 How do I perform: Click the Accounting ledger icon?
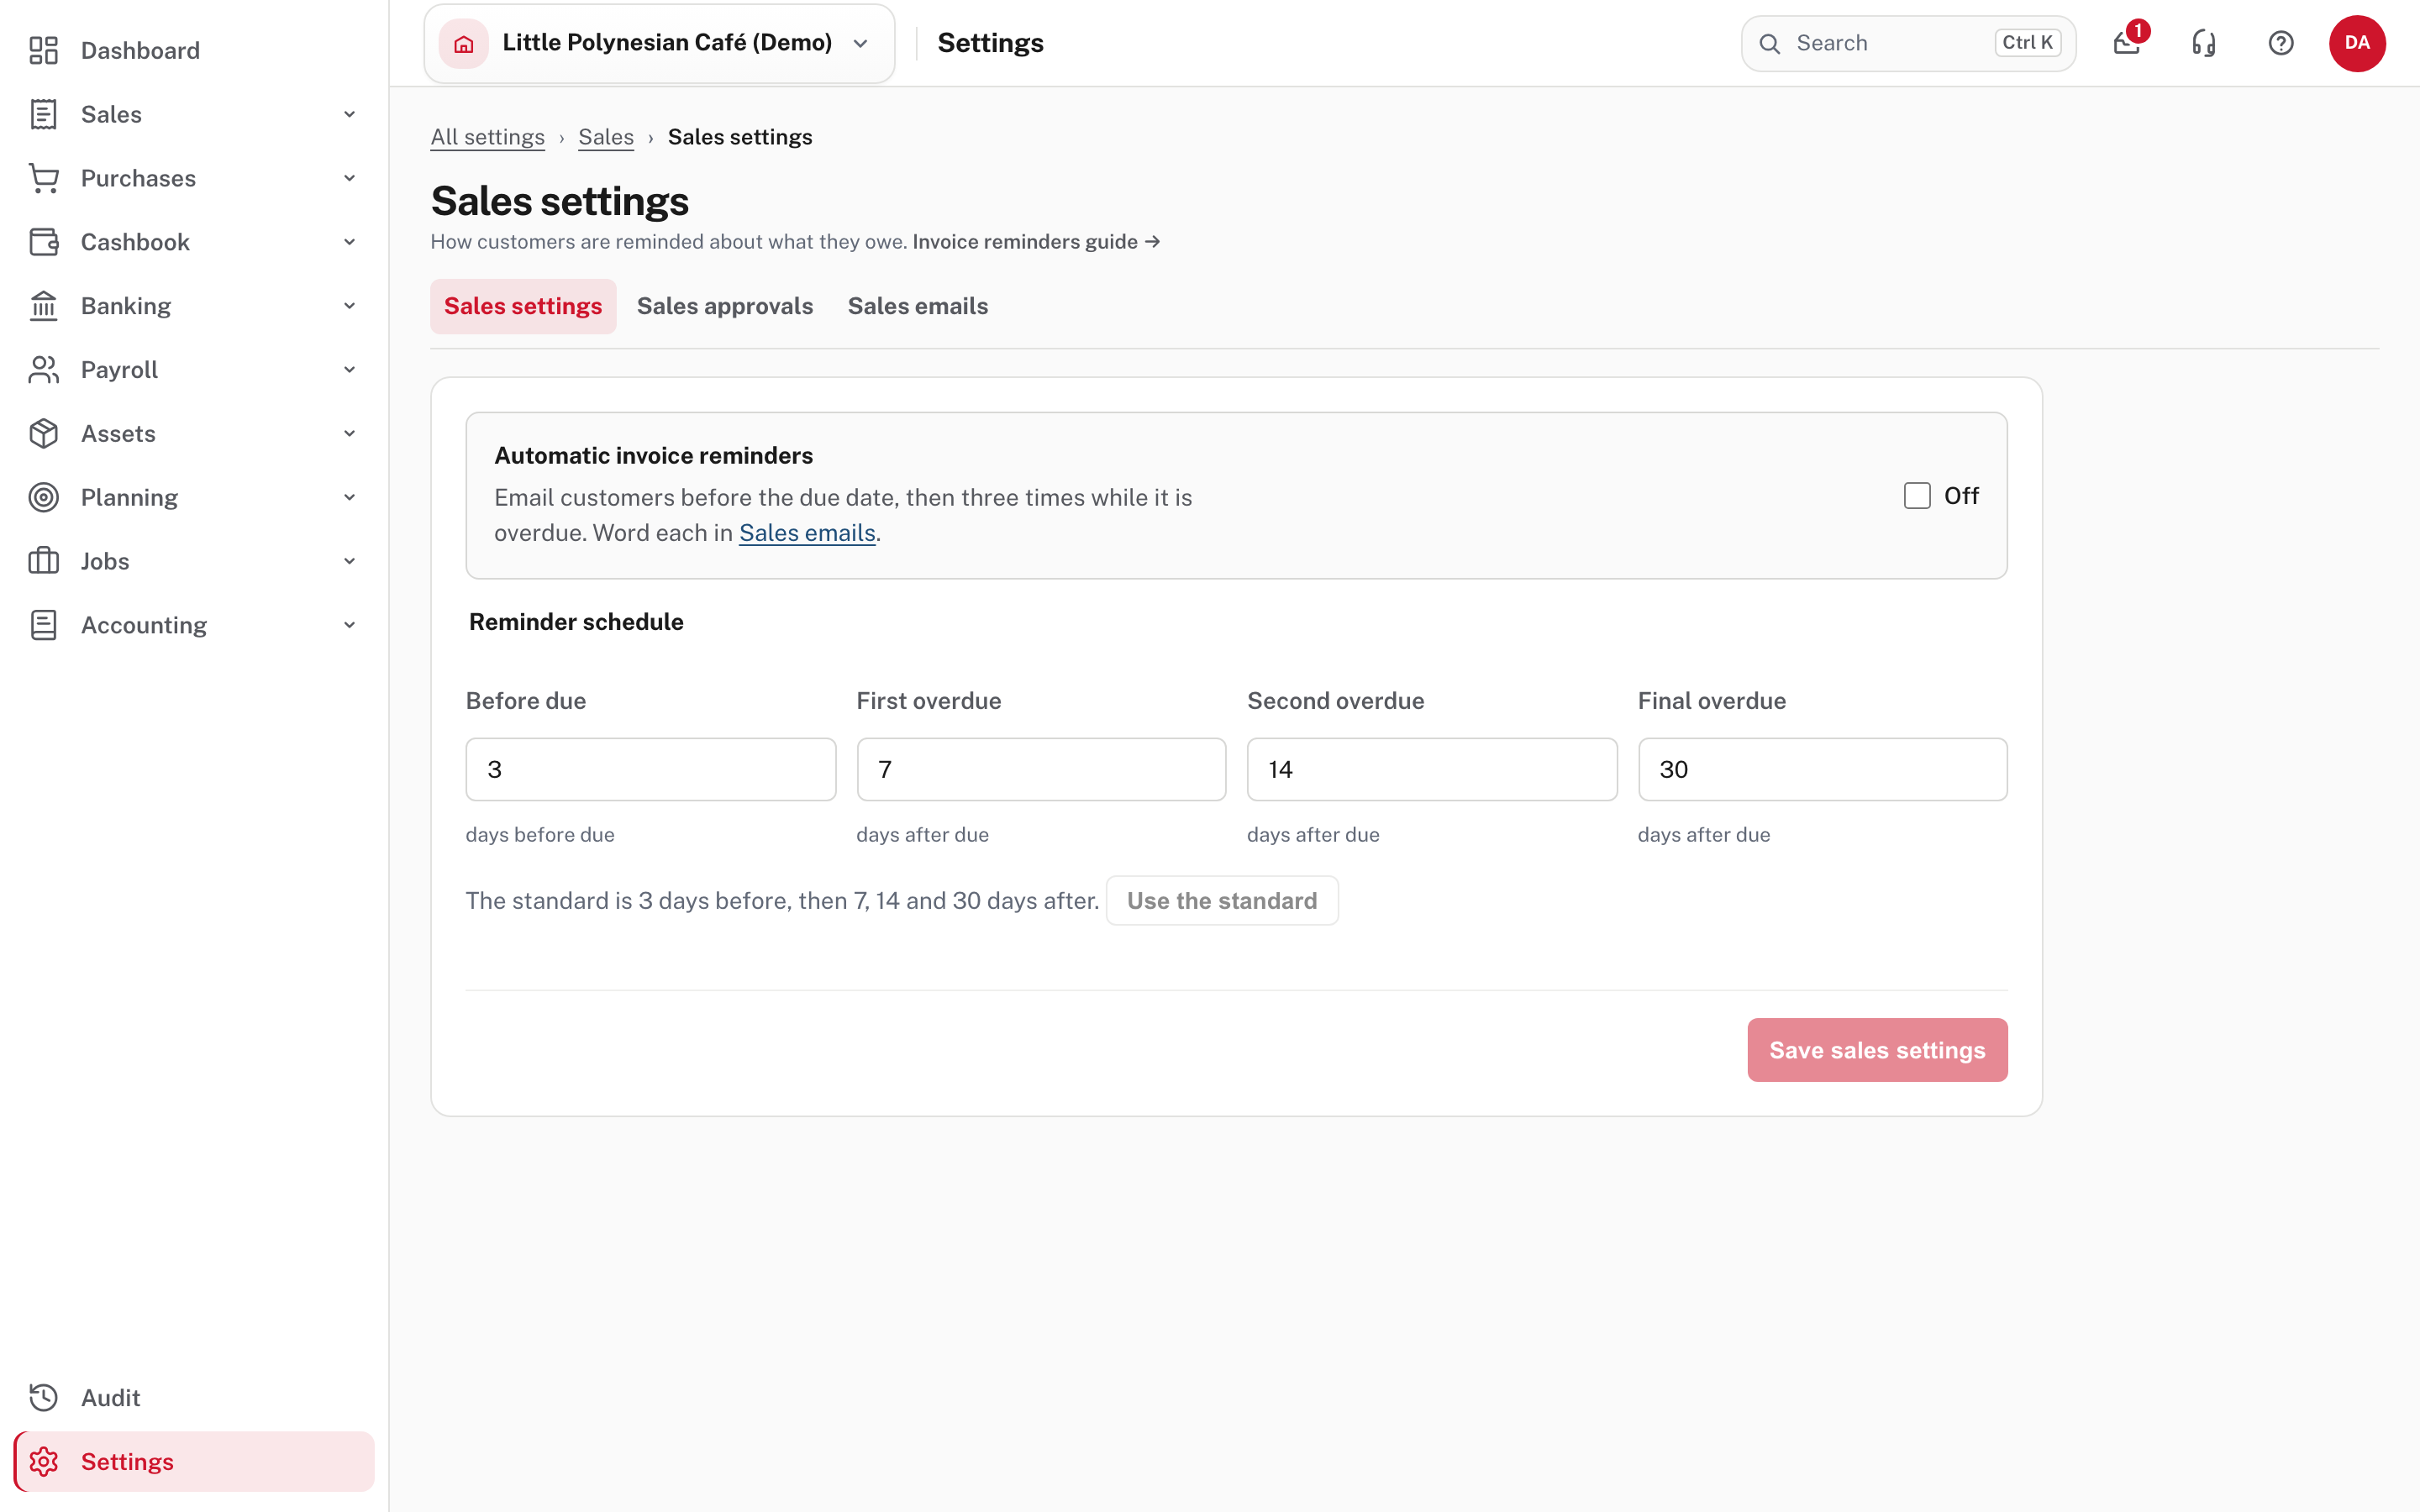43,625
